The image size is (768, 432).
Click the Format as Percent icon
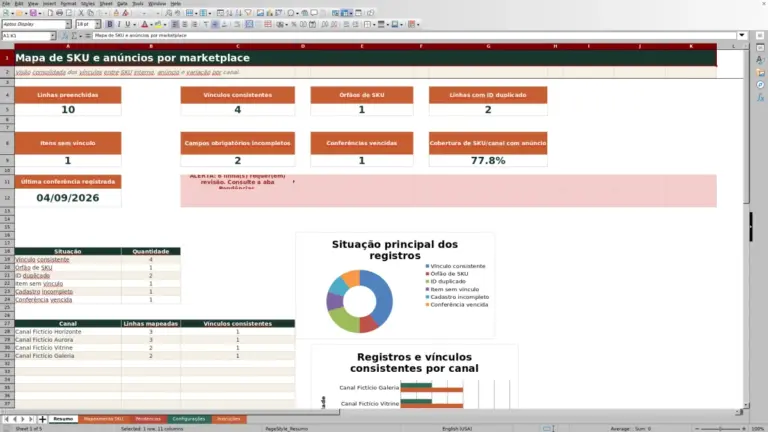tap(294, 24)
